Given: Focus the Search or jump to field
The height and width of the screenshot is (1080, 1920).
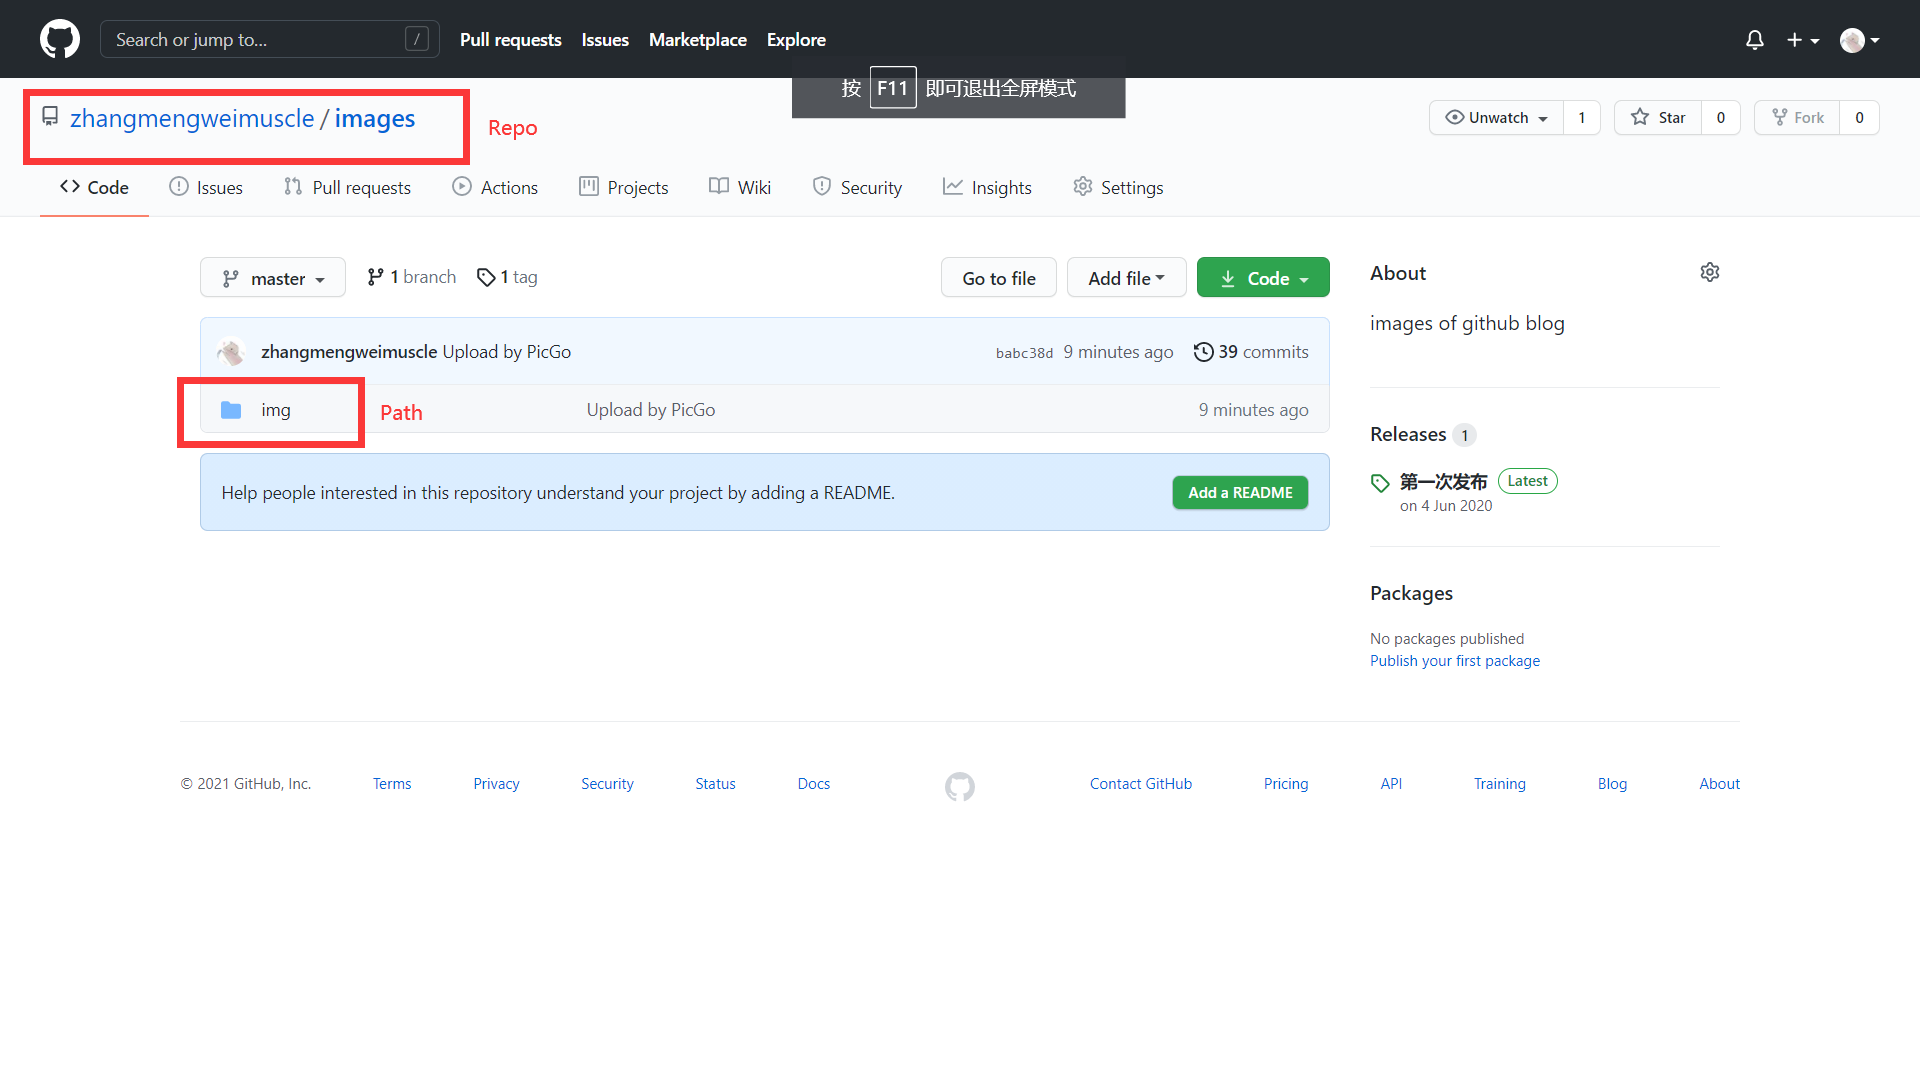Looking at the screenshot, I should click(x=270, y=39).
